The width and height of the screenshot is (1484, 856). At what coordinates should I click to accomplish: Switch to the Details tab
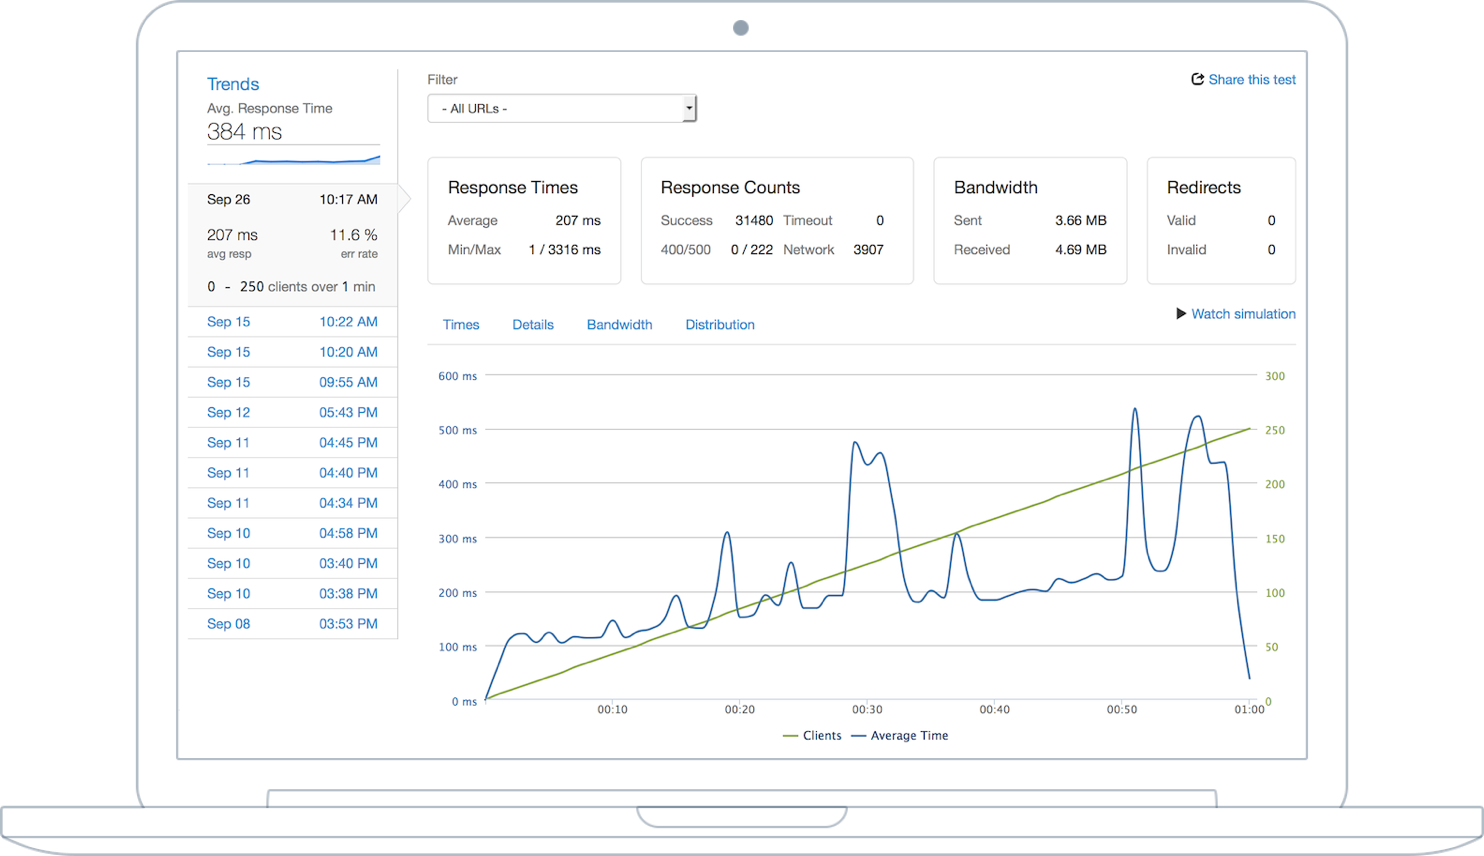532,324
